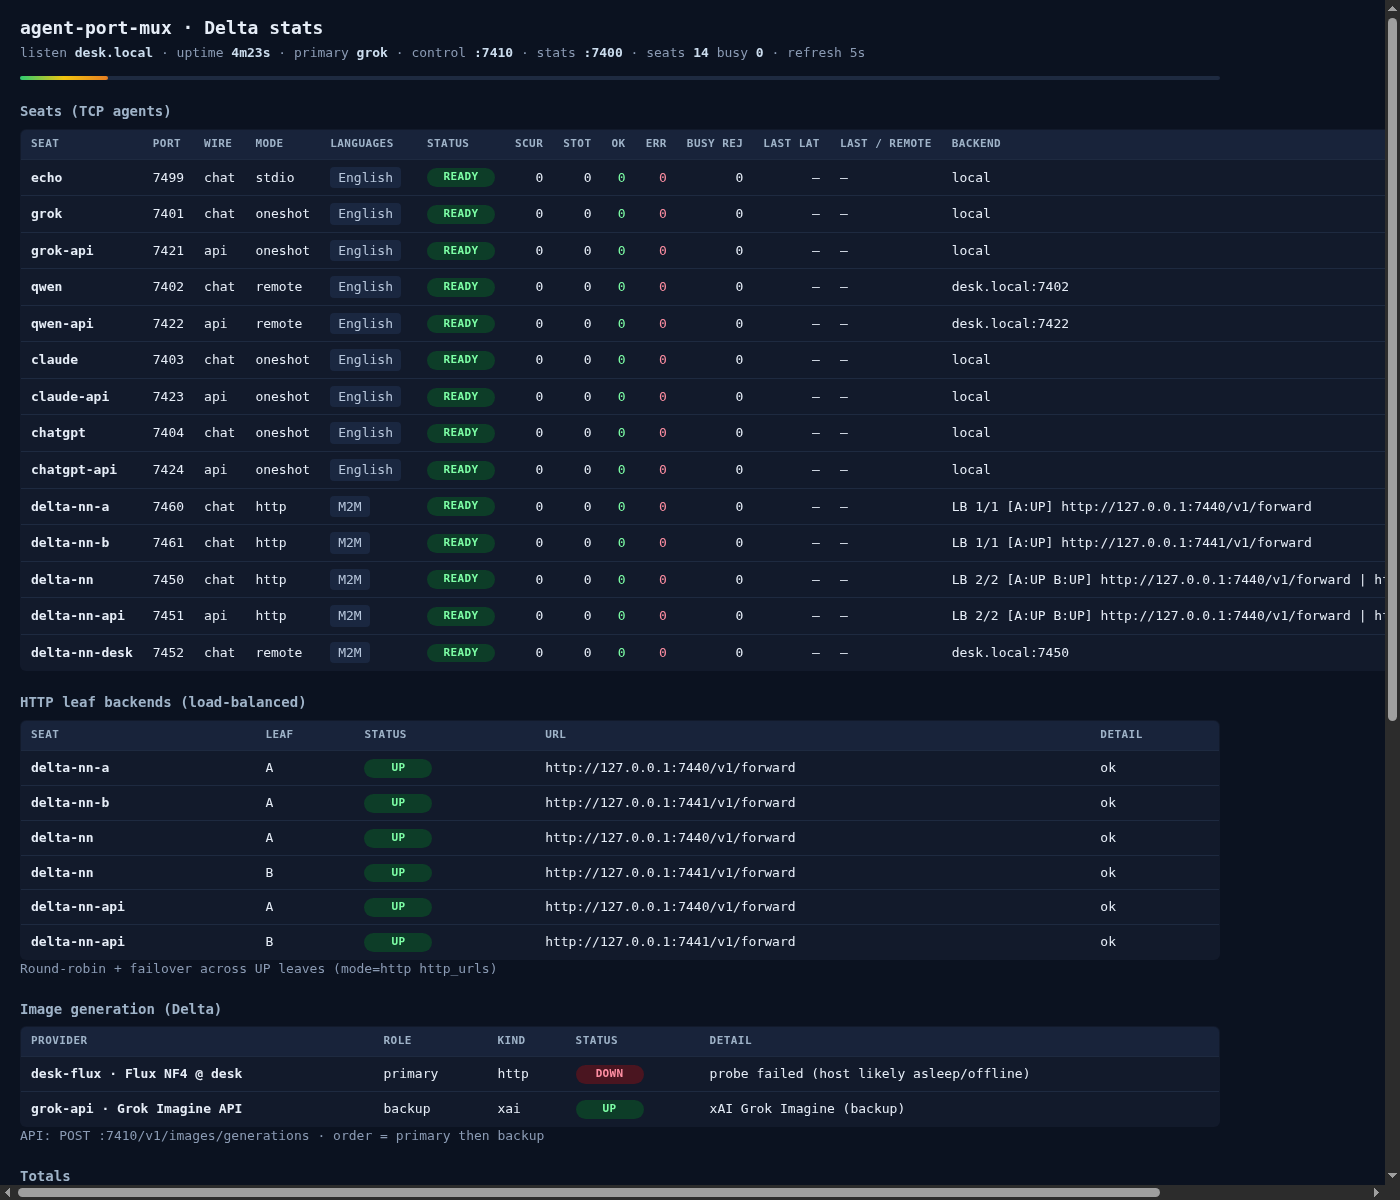This screenshot has height=1200, width=1400.
Task: Click the URL column header
Action: tap(555, 734)
